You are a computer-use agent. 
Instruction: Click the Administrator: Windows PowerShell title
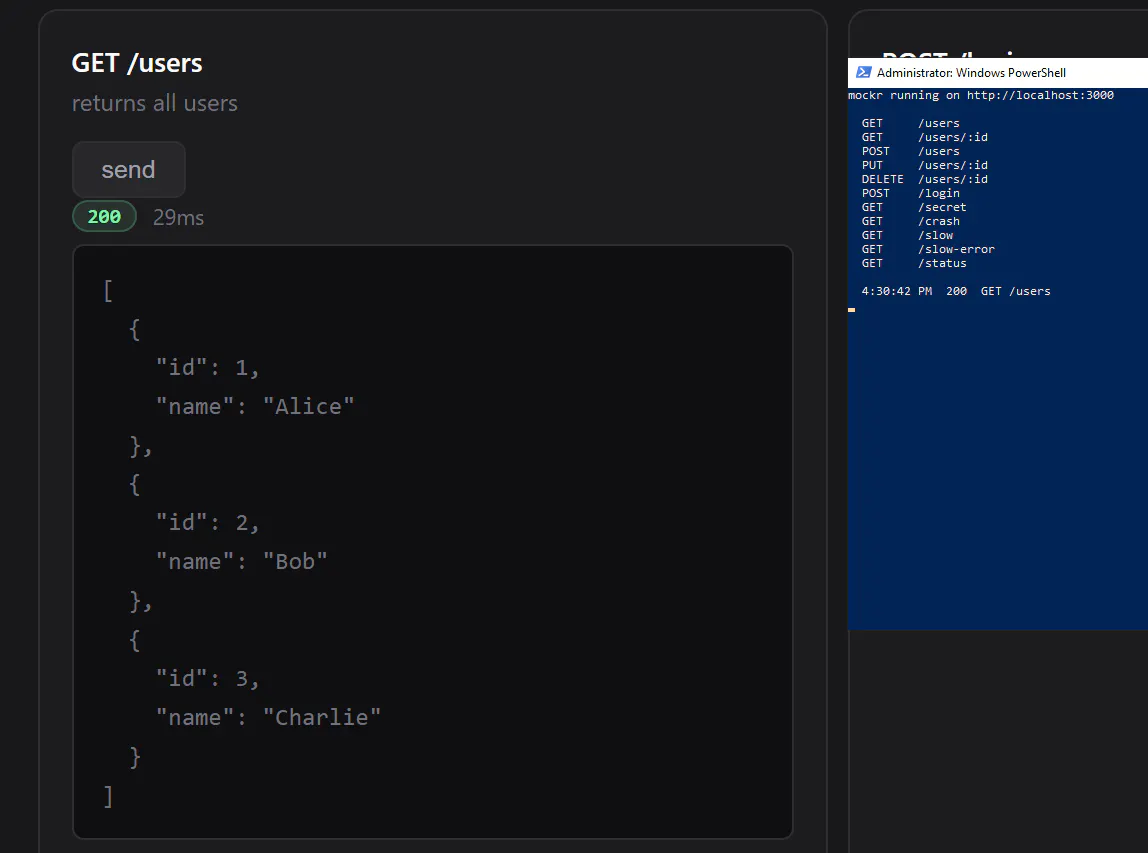(971, 72)
